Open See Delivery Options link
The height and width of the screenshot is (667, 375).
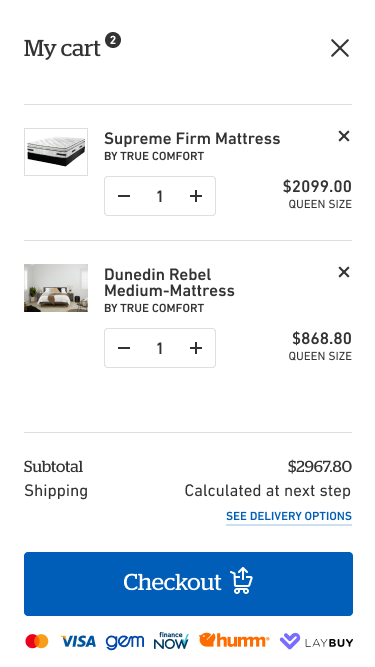pos(289,516)
